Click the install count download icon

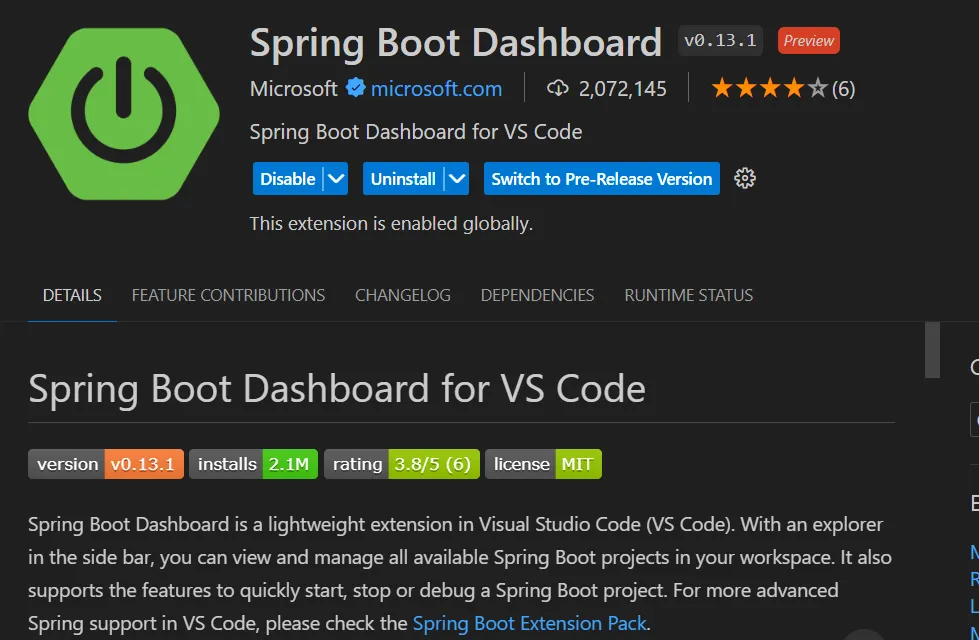point(558,89)
